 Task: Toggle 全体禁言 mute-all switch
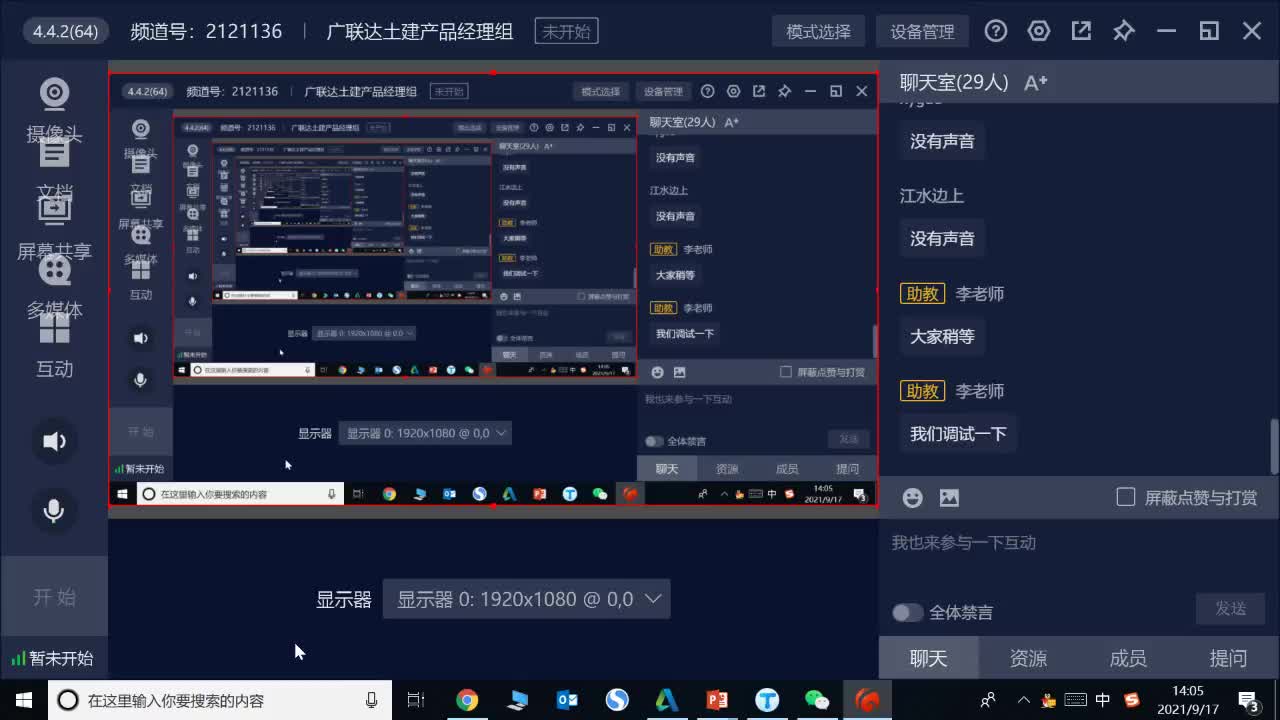pyautogui.click(x=908, y=612)
